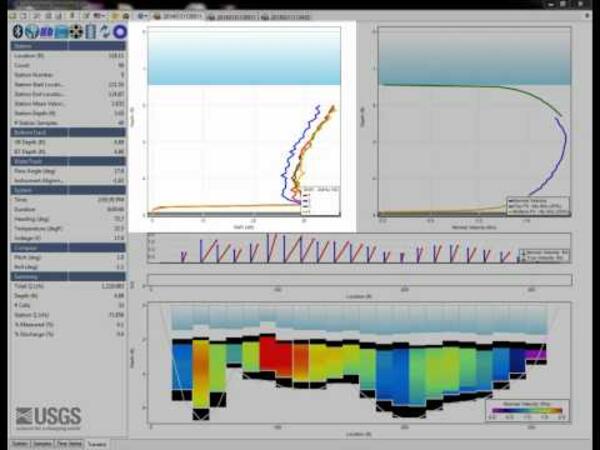Select the Time Series bottom tab
Viewport: 600px width, 450px height.
[x=69, y=442]
